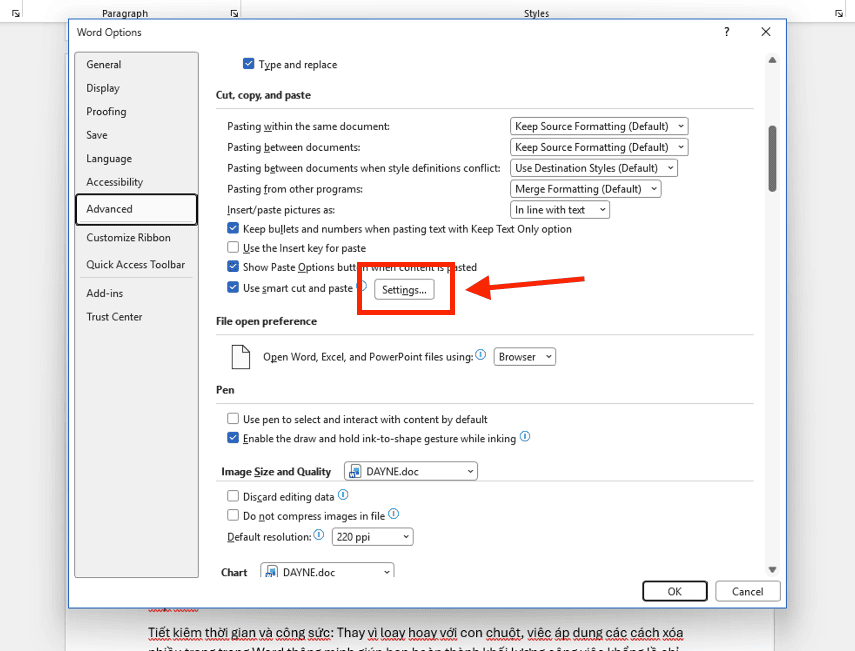Open Pasting between documents dropdown

click(599, 147)
